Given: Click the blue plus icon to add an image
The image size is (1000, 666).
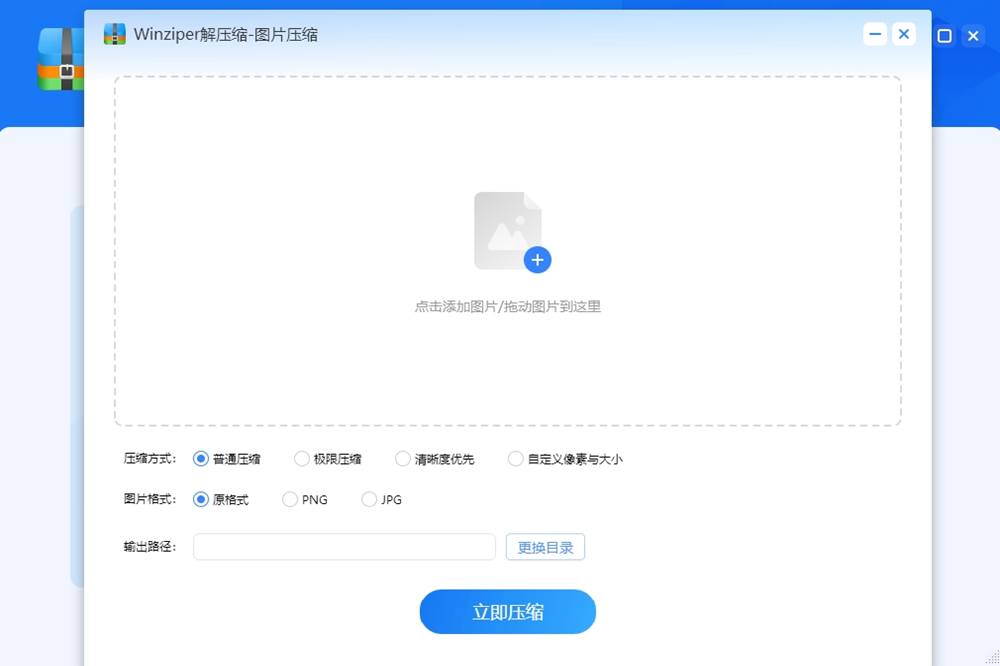Looking at the screenshot, I should tap(538, 260).
